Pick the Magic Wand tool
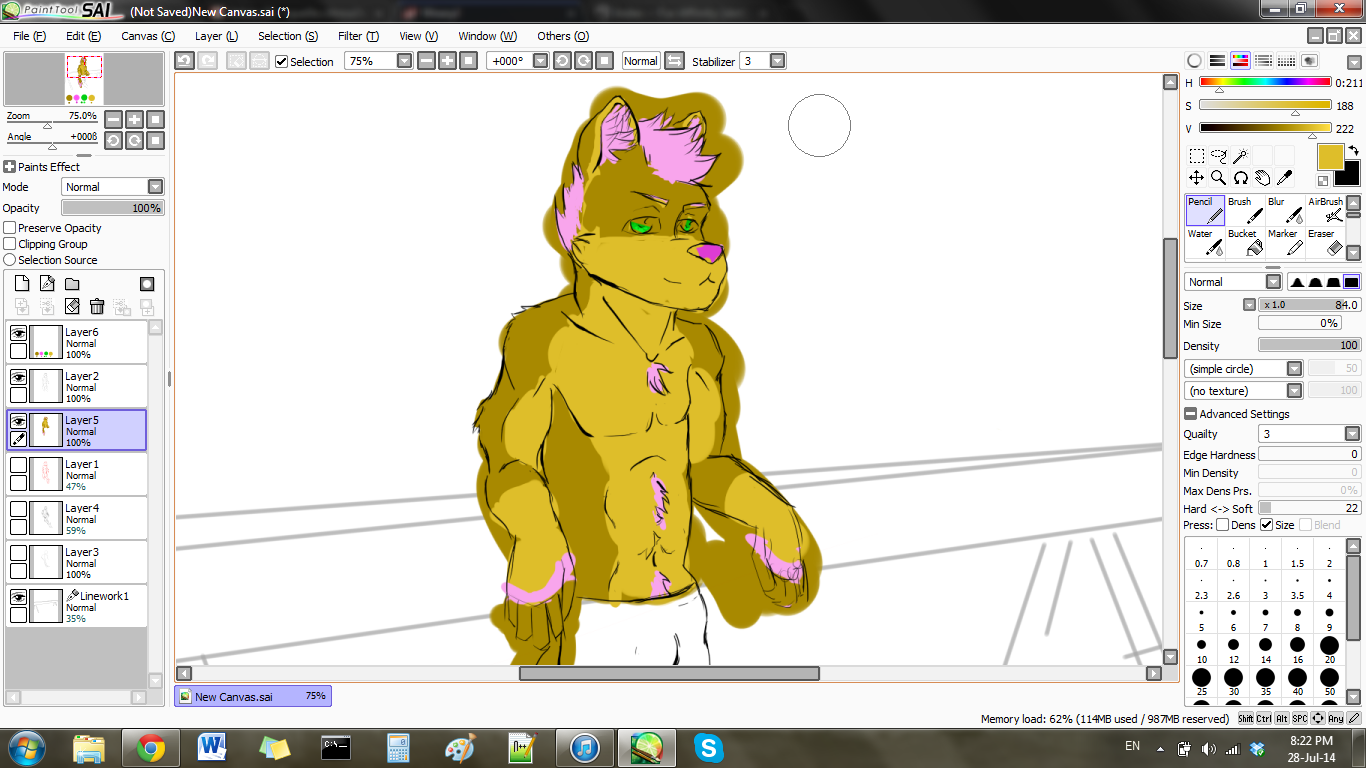Screen dimensions: 1366x768 click(x=1240, y=156)
